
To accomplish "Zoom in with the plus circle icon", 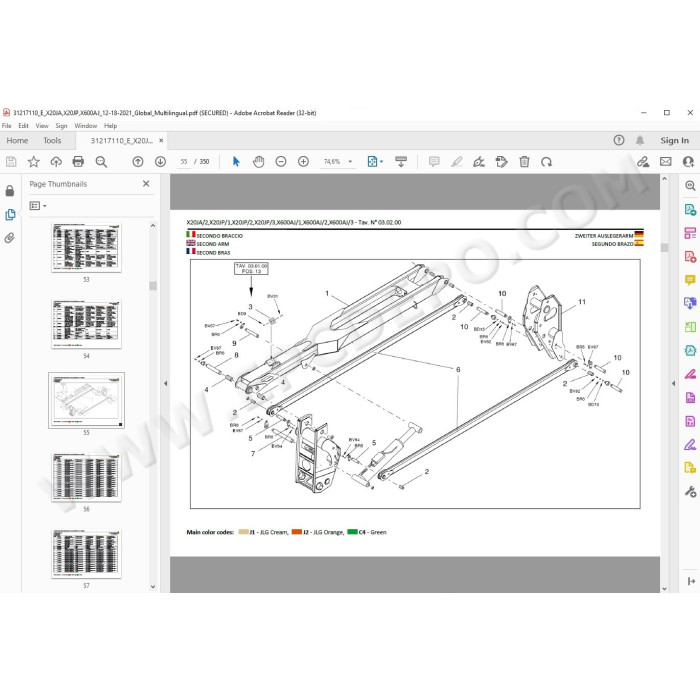I will (x=303, y=162).
